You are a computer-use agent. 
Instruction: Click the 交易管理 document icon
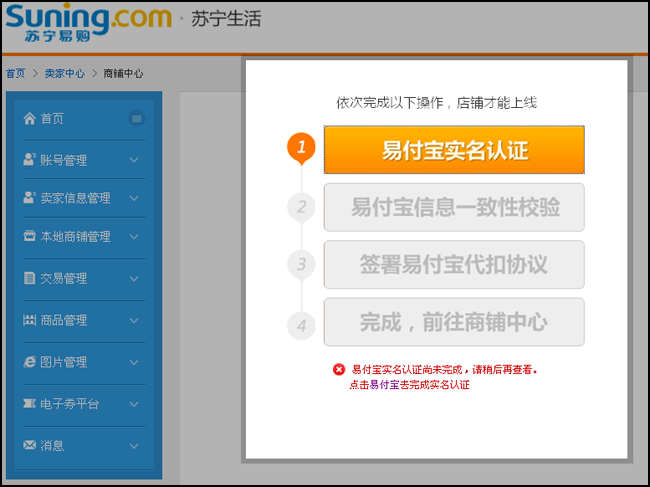click(30, 278)
